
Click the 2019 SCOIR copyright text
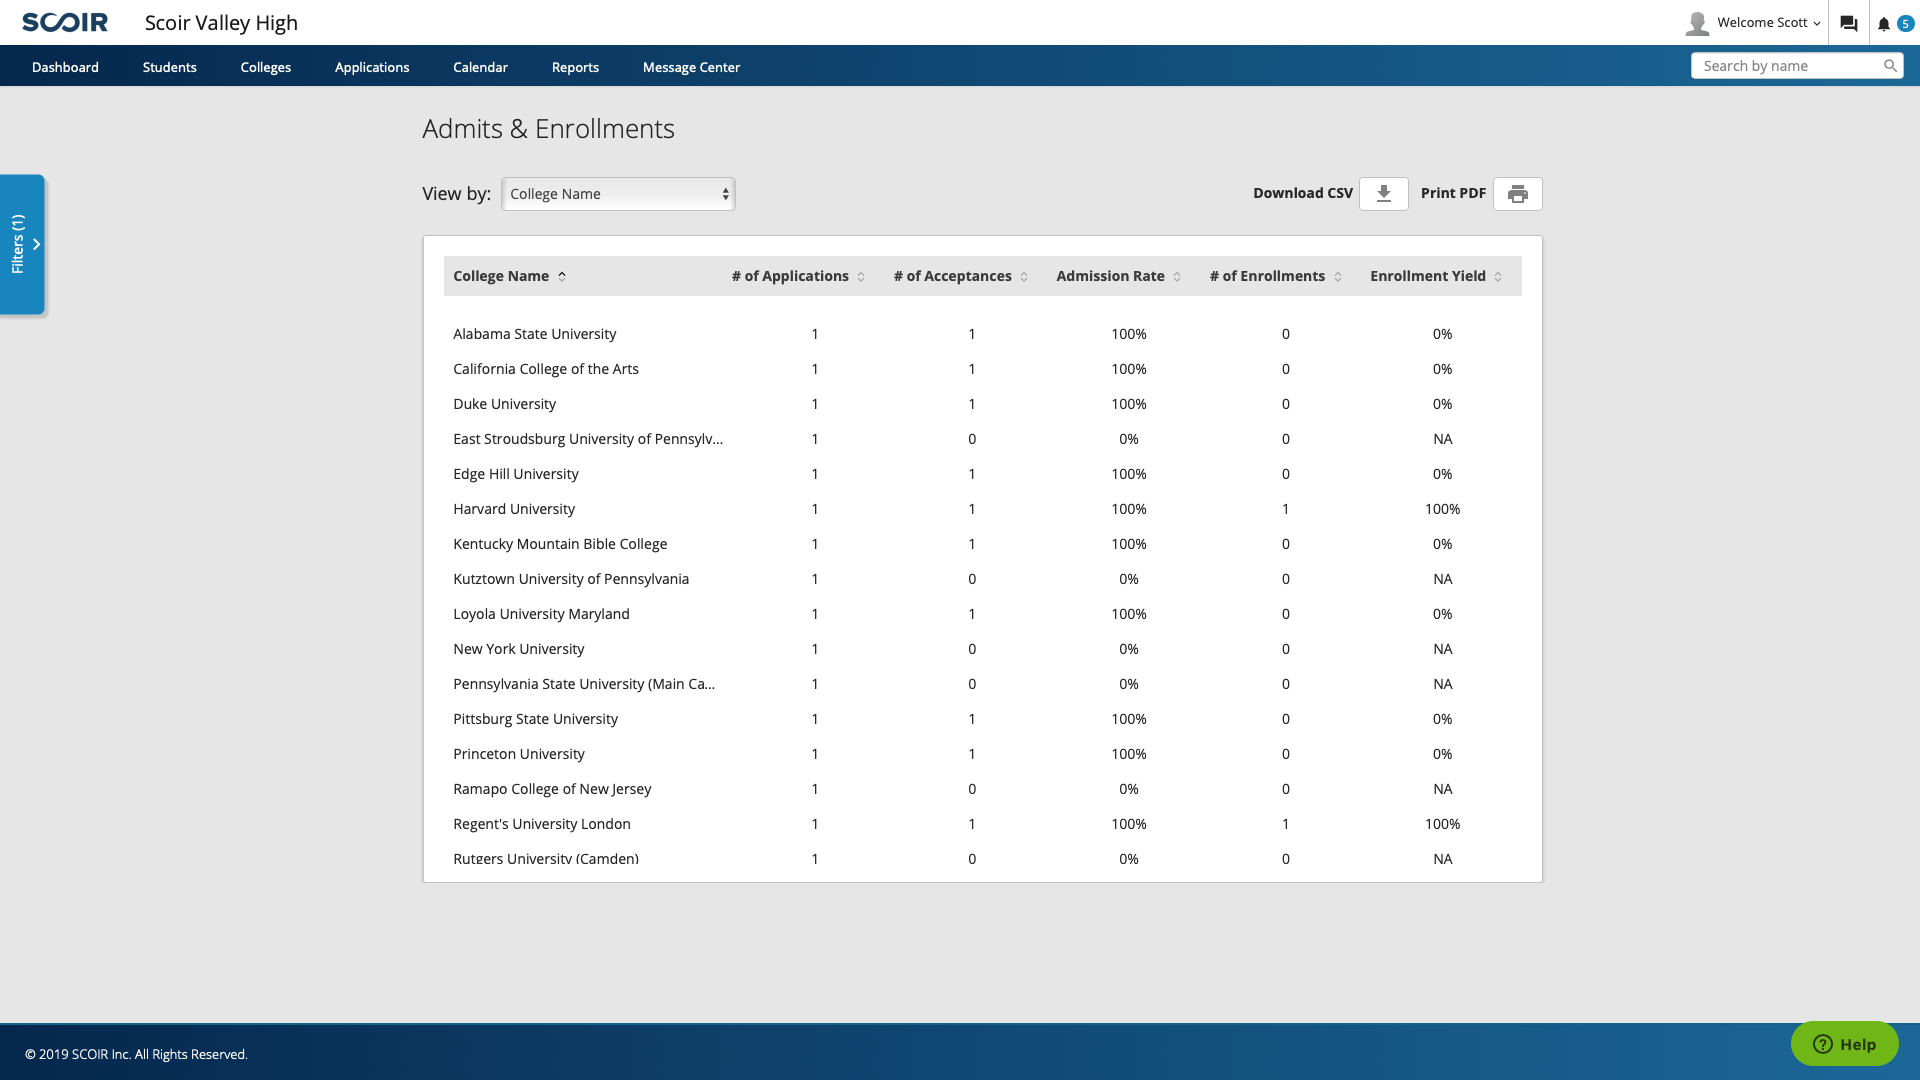point(136,1054)
